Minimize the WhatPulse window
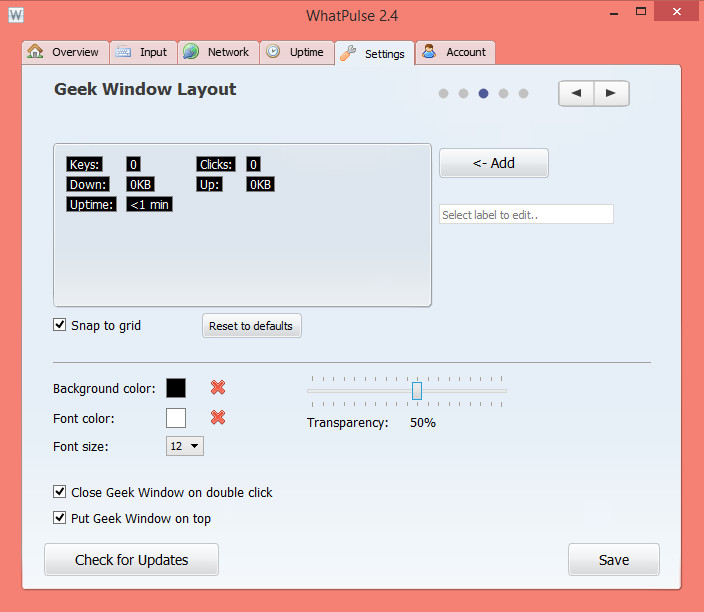This screenshot has height=612, width=704. coord(614,13)
